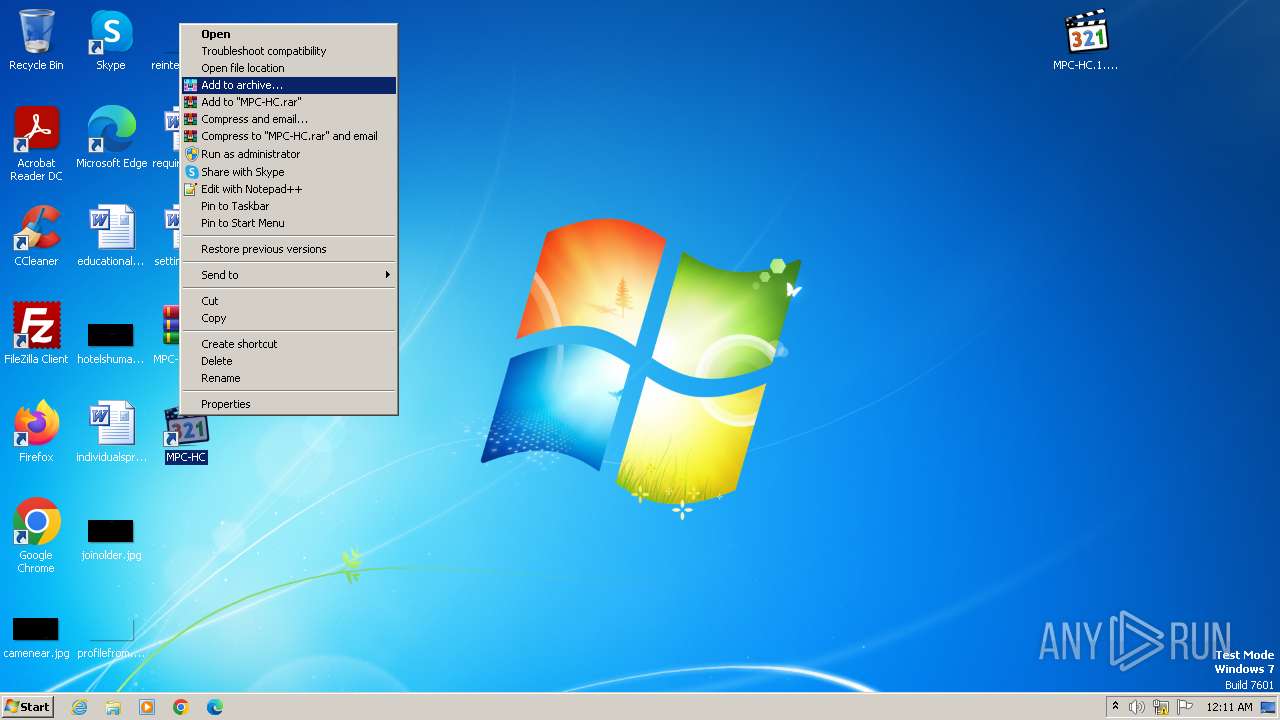
Task: Choose Troubleshoot compatibility
Action: tap(289, 51)
